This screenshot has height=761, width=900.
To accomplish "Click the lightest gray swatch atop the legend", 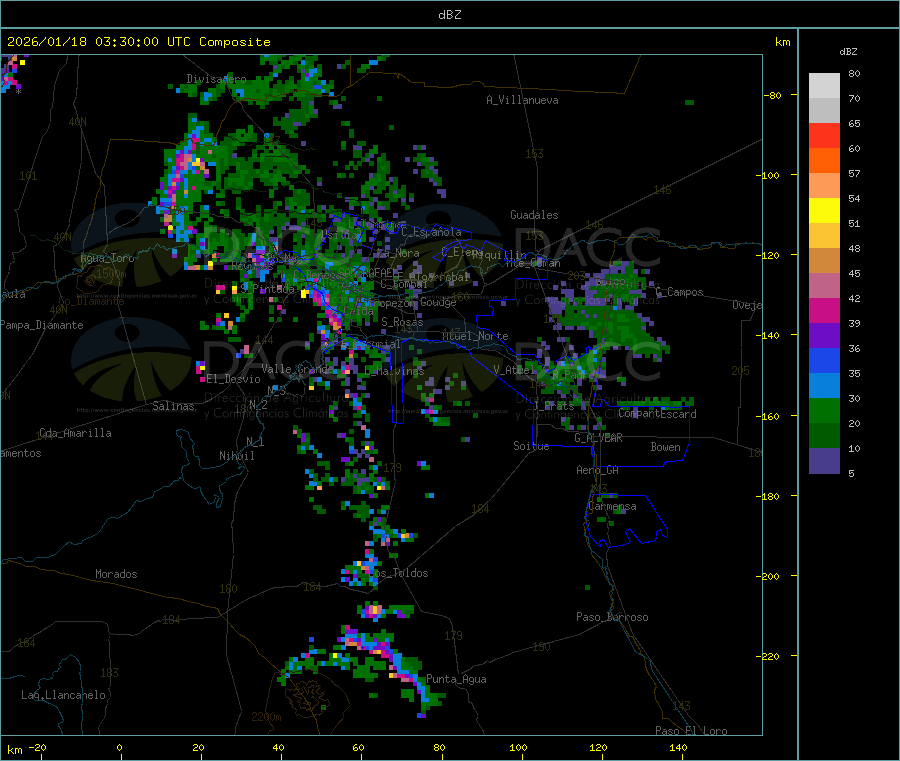I will 824,86.
